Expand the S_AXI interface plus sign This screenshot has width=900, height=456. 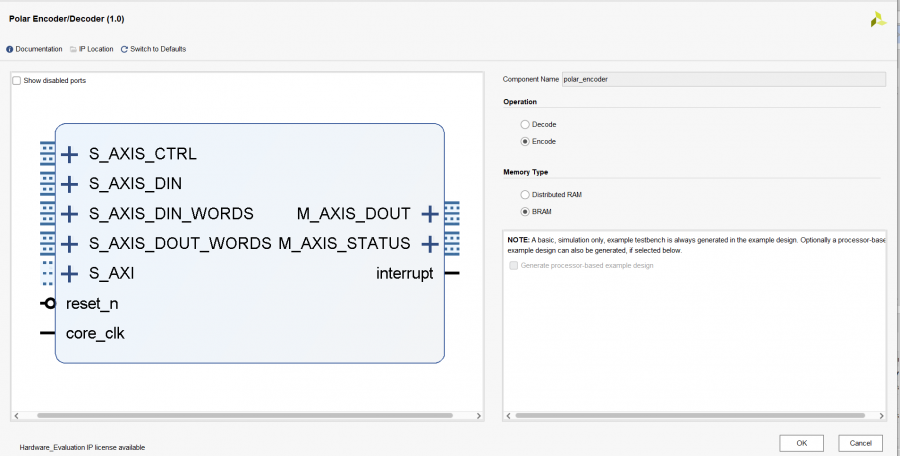point(69,273)
